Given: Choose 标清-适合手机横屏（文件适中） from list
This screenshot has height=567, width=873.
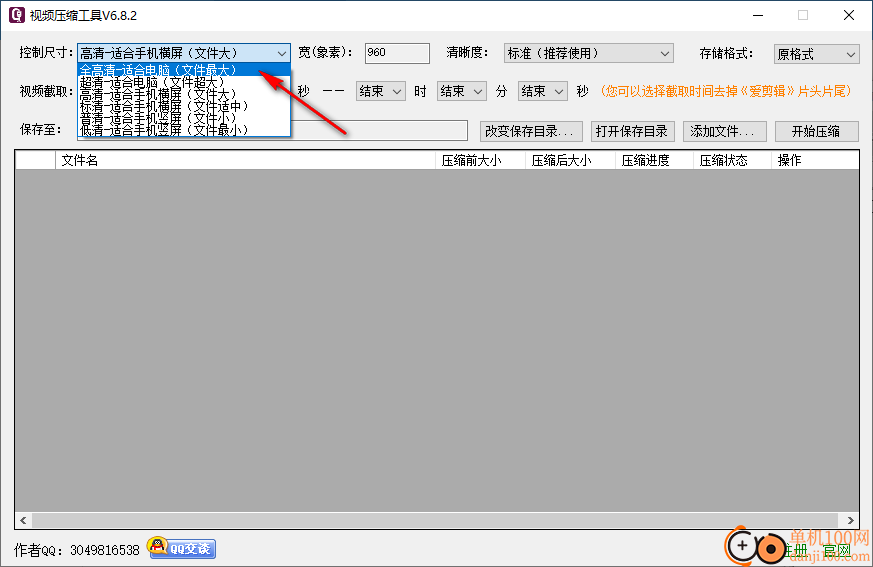Looking at the screenshot, I should 184,106.
